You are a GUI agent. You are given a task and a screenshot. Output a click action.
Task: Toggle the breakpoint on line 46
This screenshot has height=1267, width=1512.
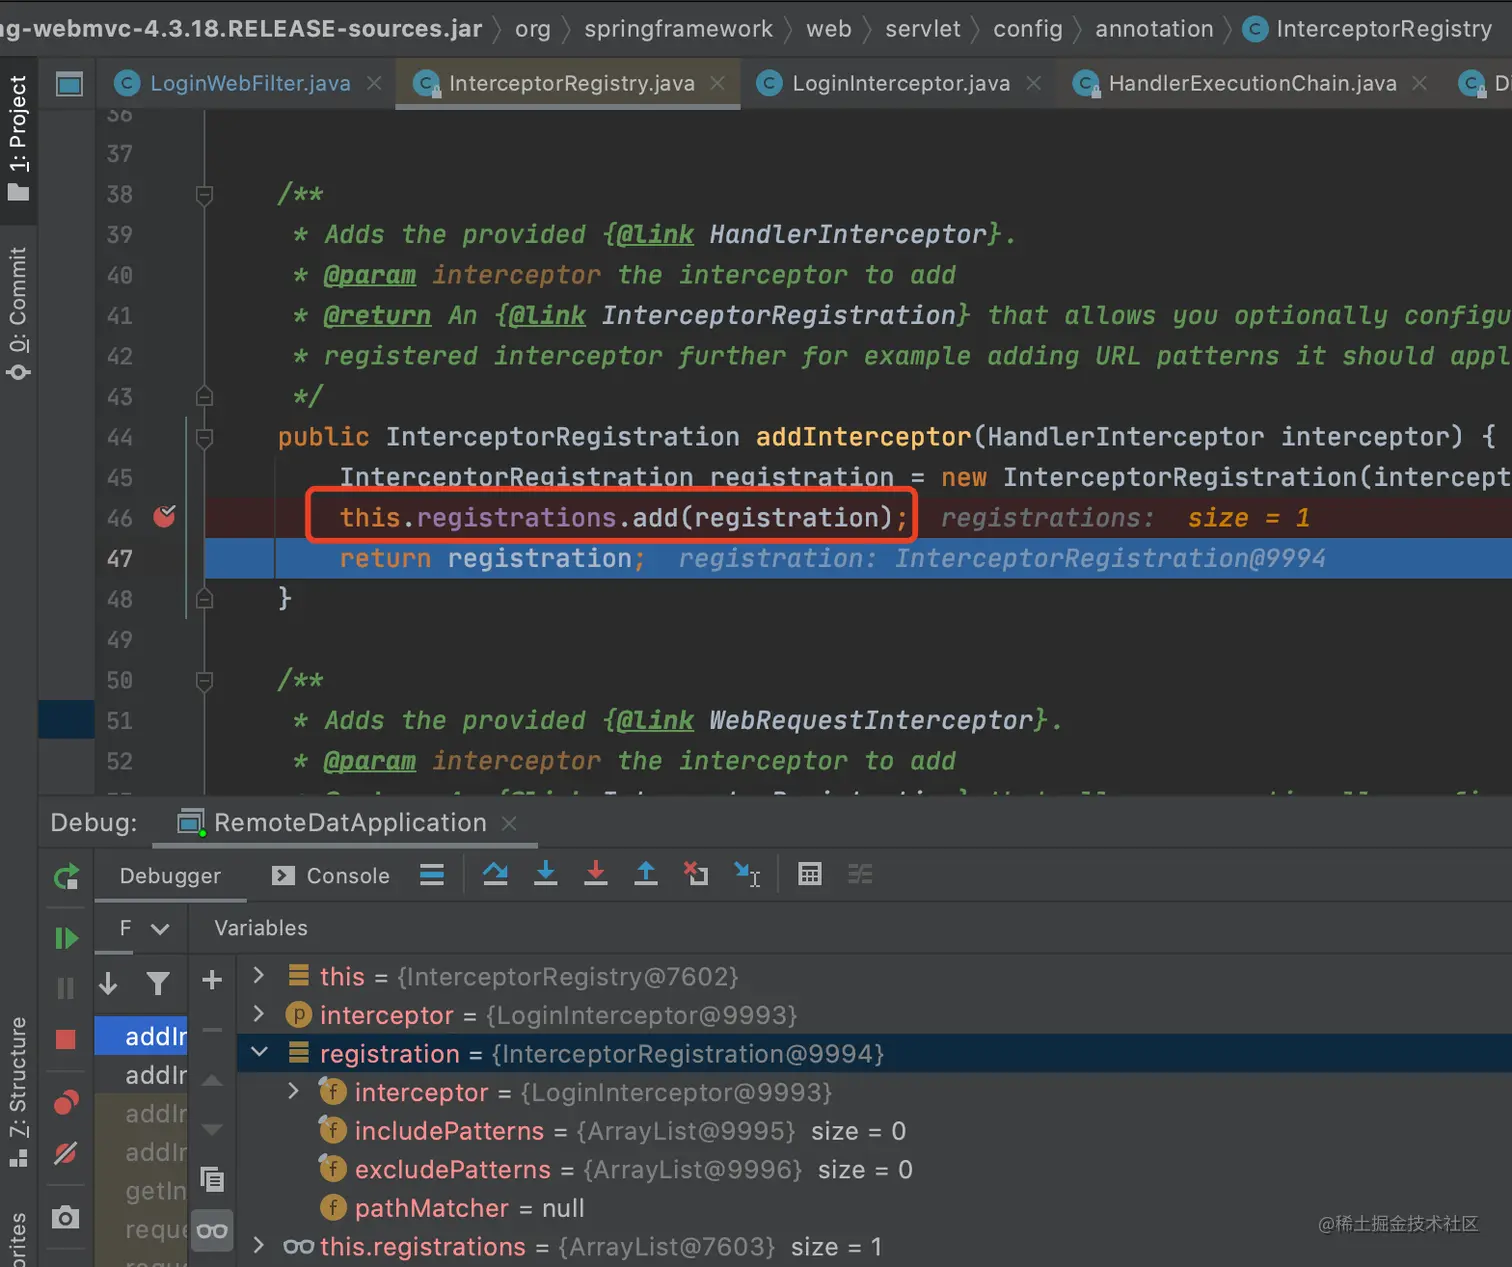tap(165, 517)
